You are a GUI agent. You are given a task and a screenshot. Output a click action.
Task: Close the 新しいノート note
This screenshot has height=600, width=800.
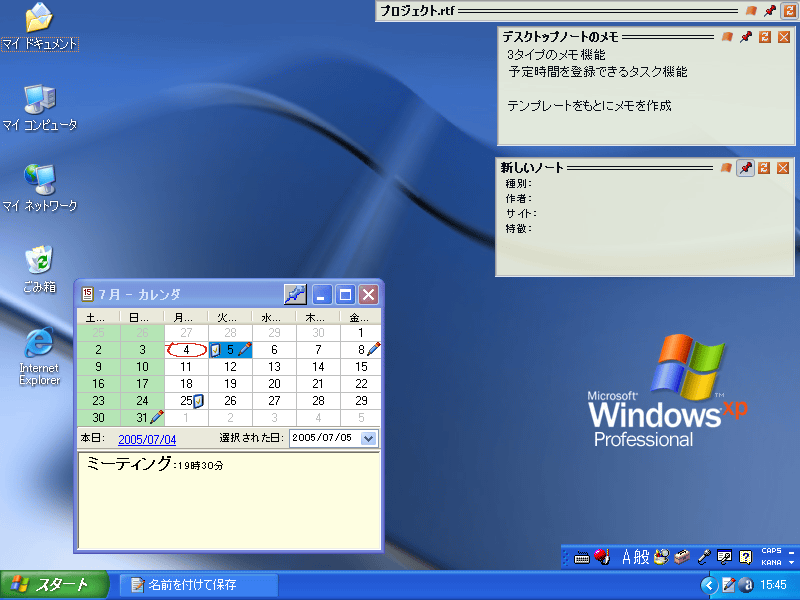click(783, 168)
